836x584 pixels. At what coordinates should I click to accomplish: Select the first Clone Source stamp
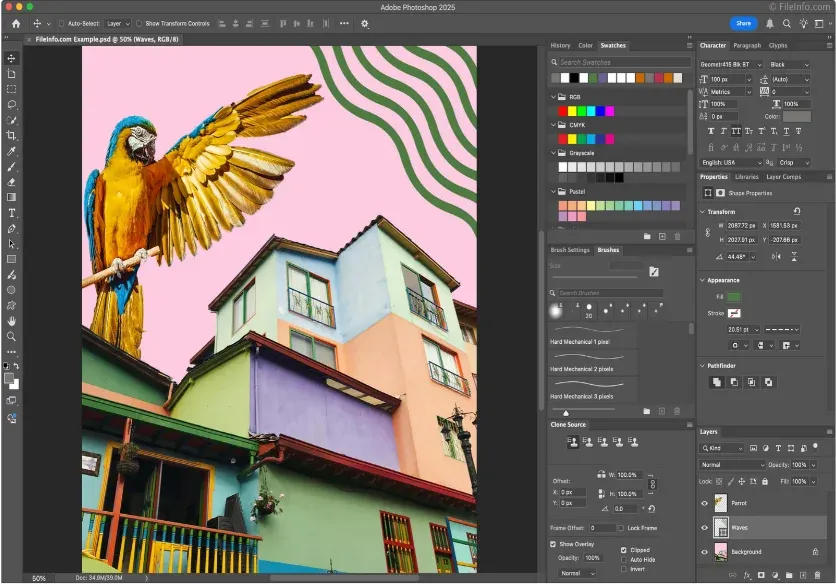pyautogui.click(x=573, y=442)
